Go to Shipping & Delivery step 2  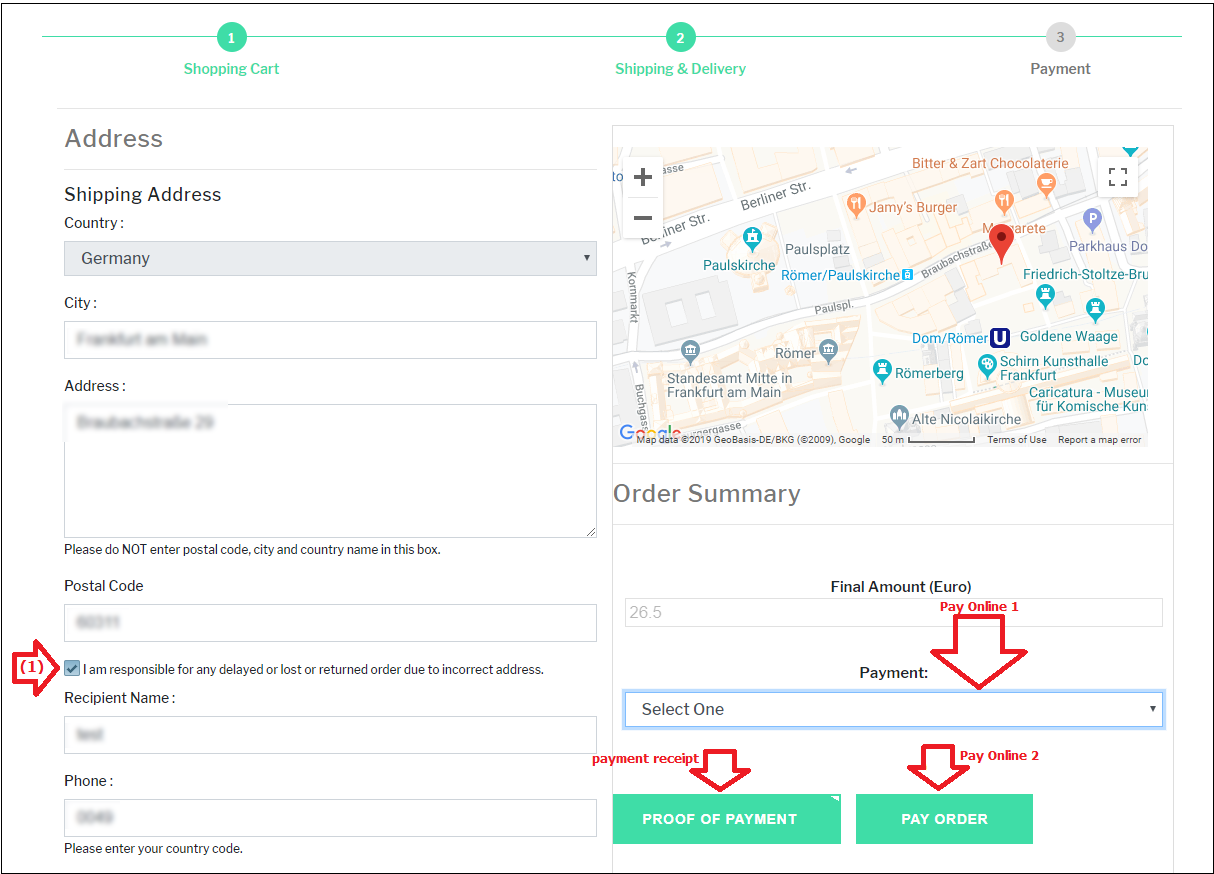680,39
